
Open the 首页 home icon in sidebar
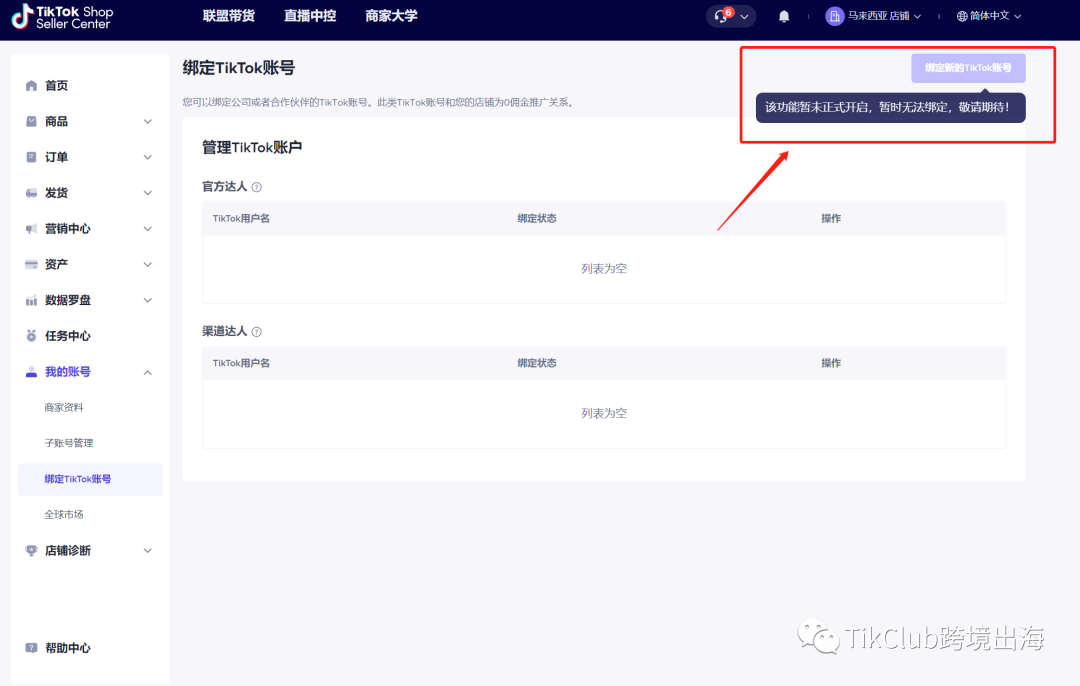31,85
